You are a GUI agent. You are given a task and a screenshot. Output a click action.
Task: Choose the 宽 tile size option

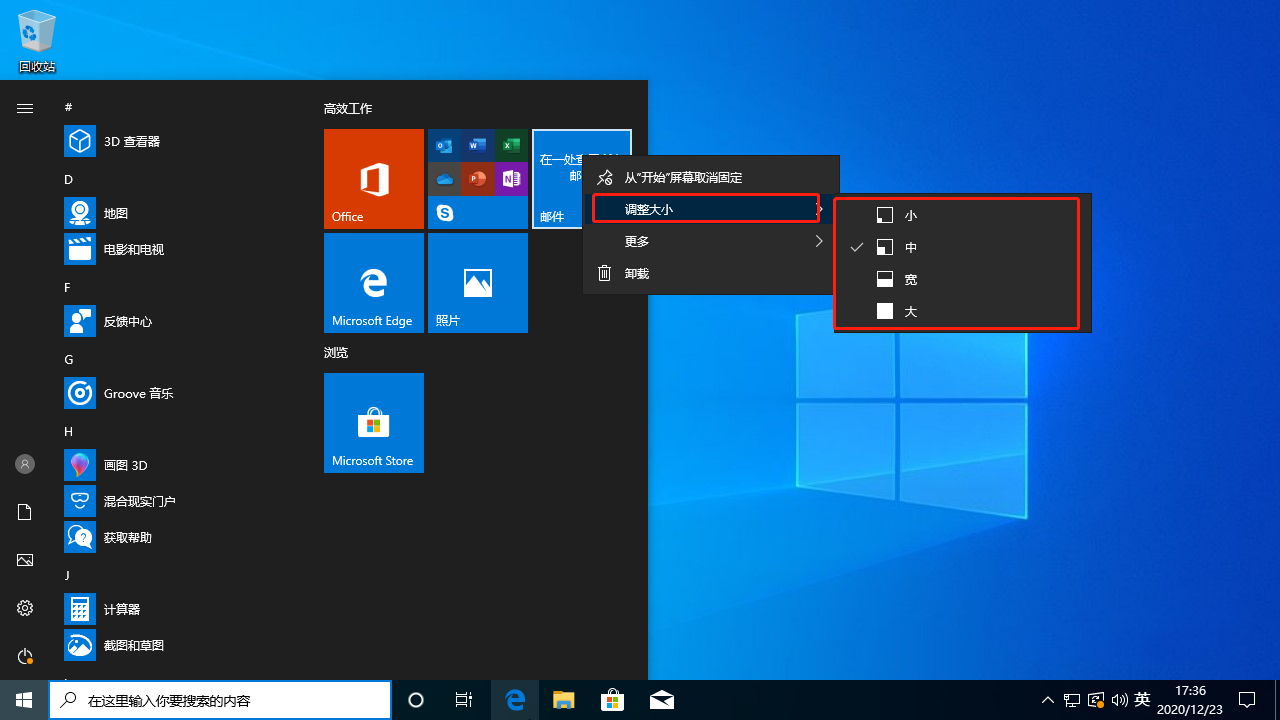click(x=910, y=279)
